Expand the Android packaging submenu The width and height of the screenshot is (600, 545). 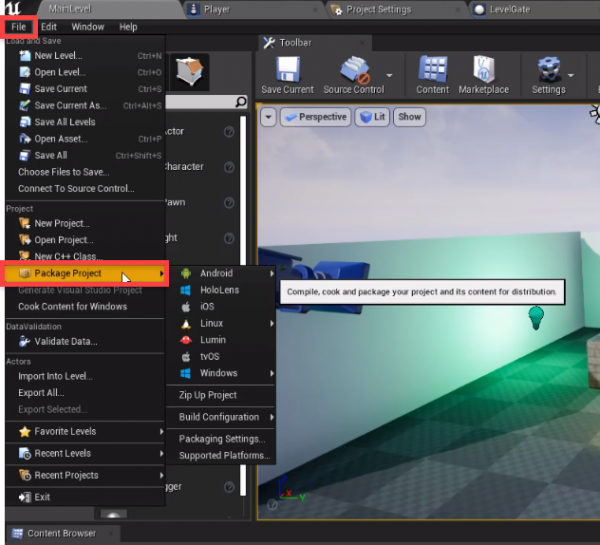221,273
